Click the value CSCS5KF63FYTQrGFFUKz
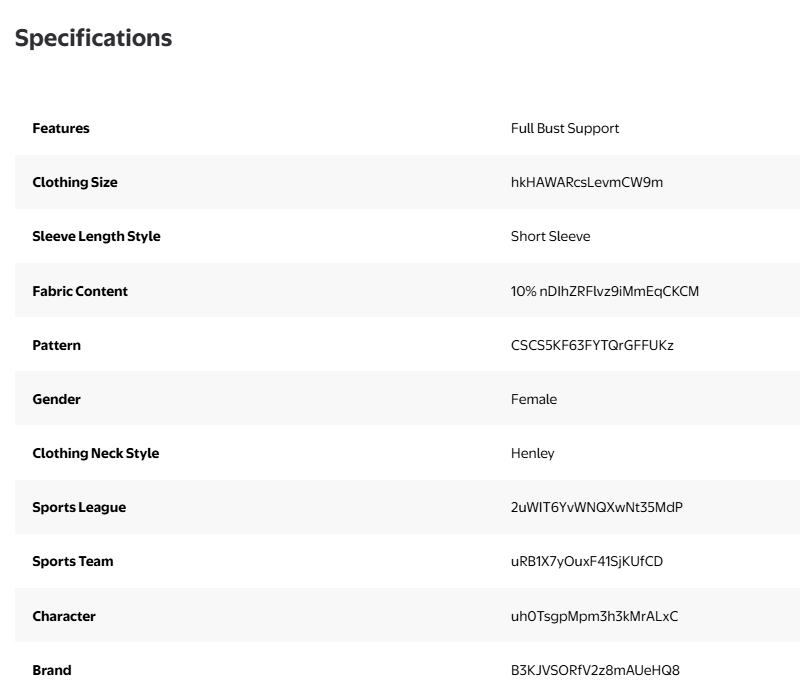 (x=592, y=345)
